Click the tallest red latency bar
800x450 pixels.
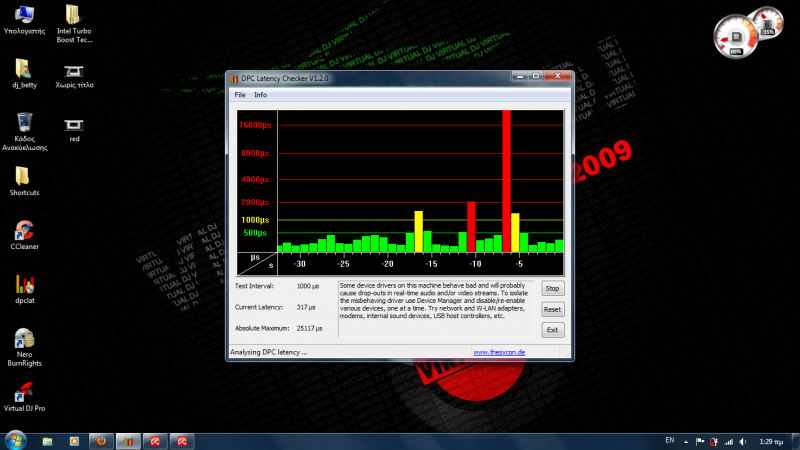[506, 181]
